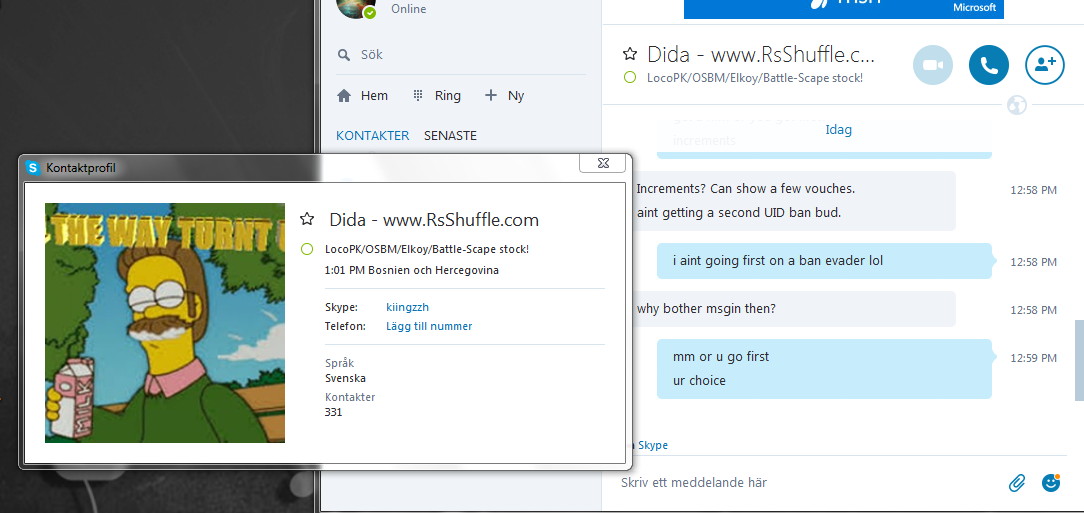Click the Skype name kiingzzh link
This screenshot has height=513, width=1084.
click(x=407, y=308)
